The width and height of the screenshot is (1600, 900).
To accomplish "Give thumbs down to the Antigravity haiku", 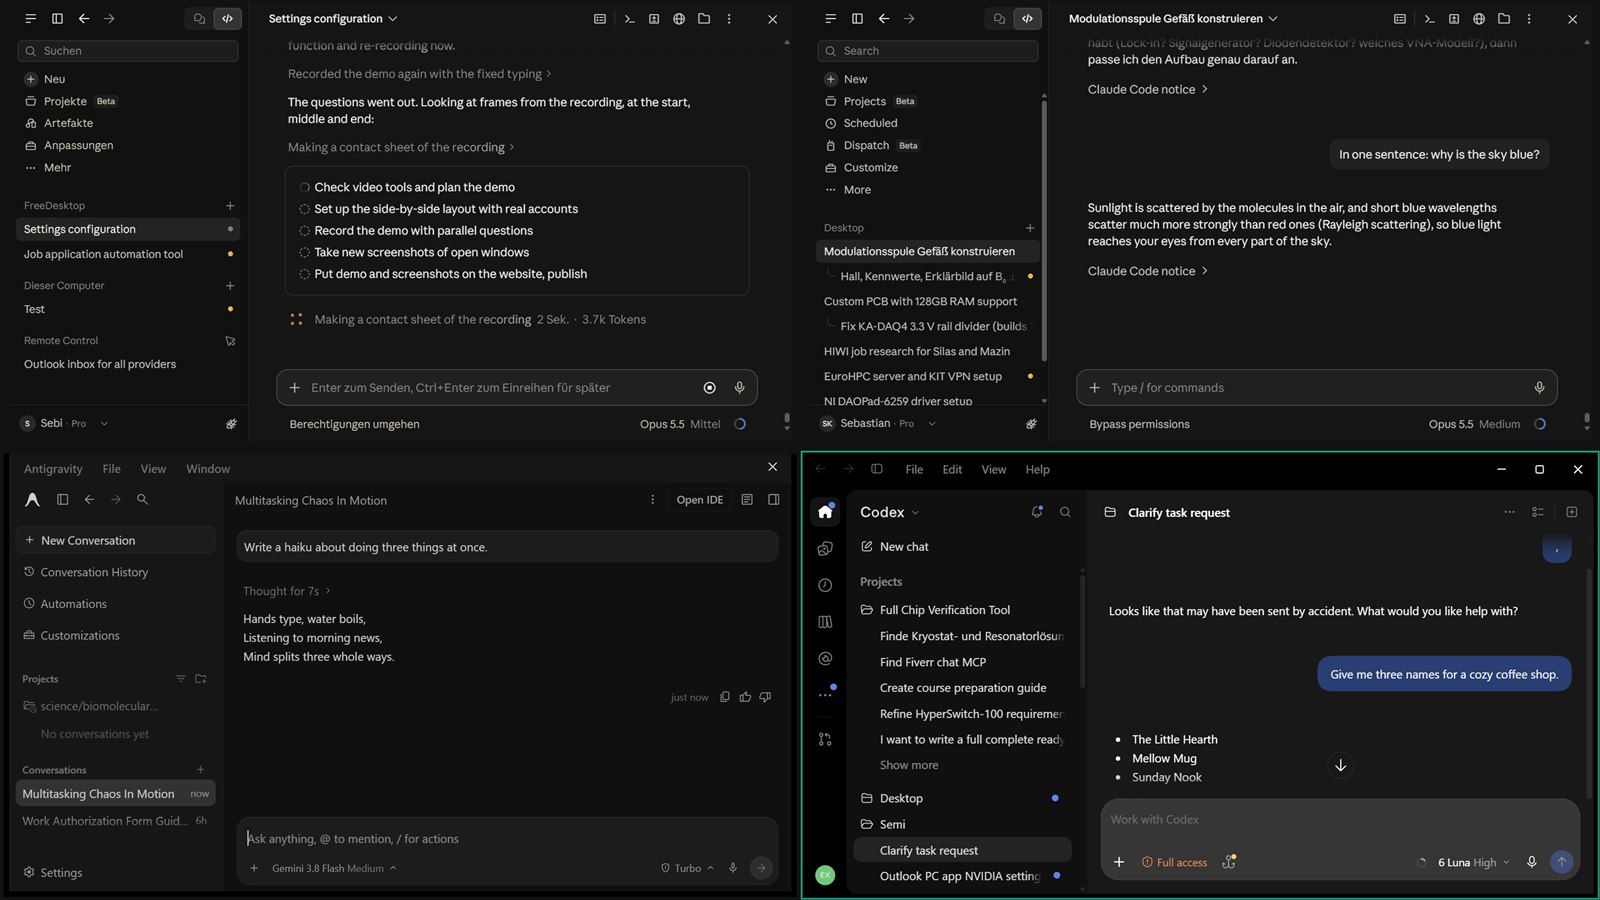I will pyautogui.click(x=765, y=697).
